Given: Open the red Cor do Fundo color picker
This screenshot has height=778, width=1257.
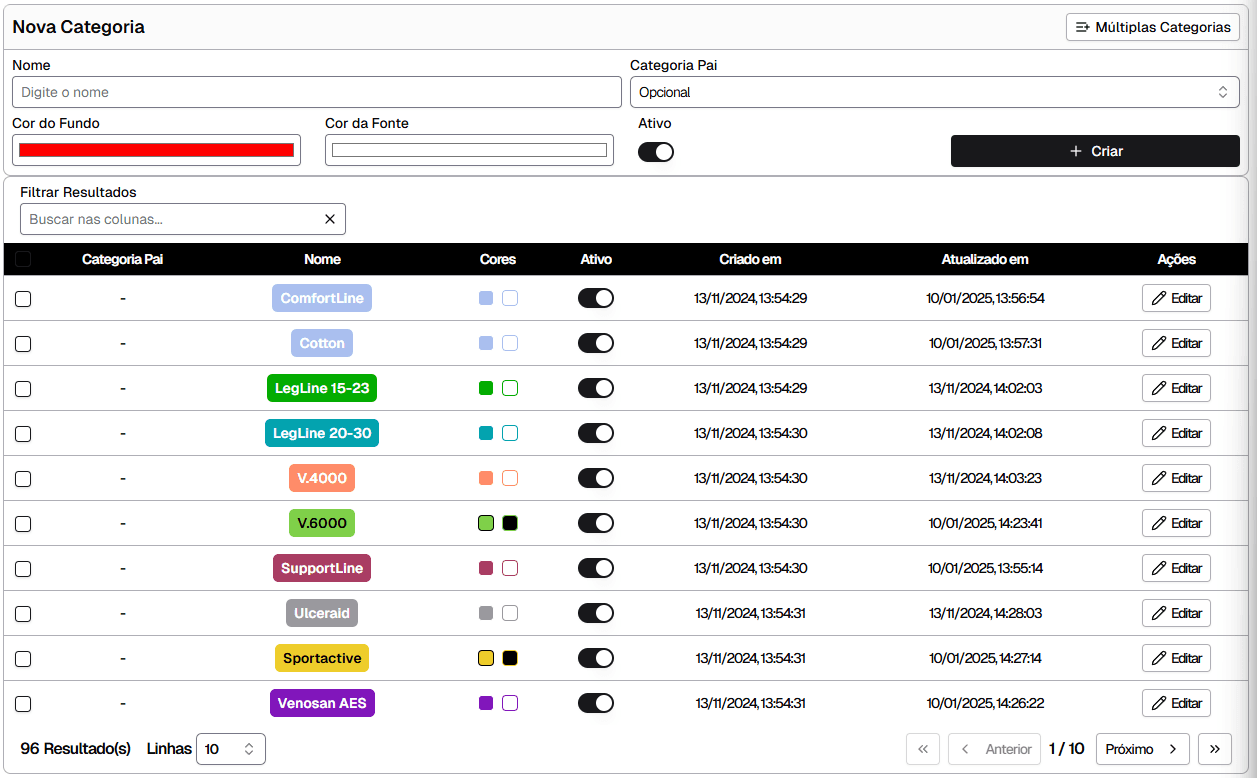Looking at the screenshot, I should point(157,150).
